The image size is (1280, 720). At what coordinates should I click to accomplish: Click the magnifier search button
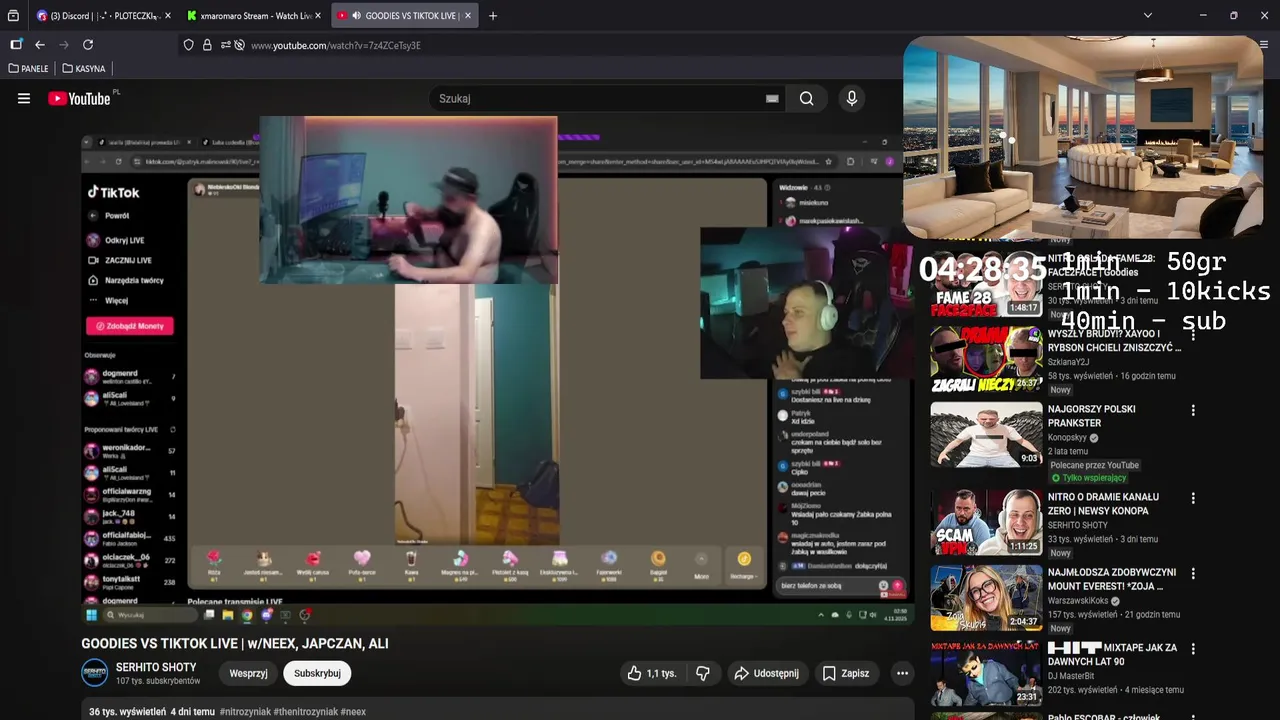(x=806, y=98)
